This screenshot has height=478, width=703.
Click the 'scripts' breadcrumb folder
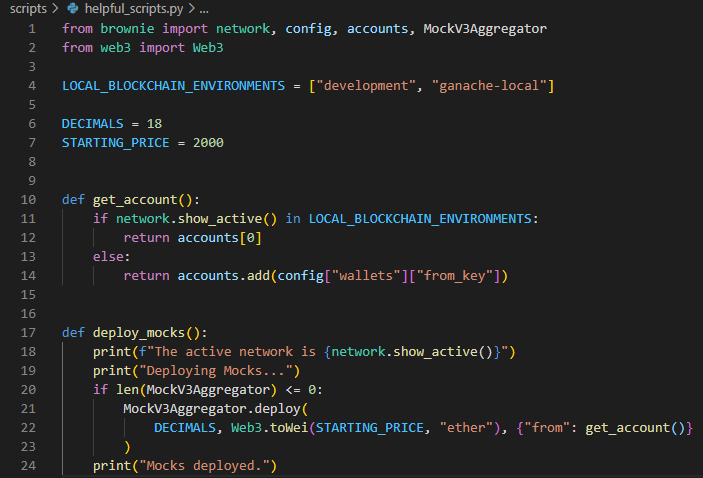tap(28, 9)
